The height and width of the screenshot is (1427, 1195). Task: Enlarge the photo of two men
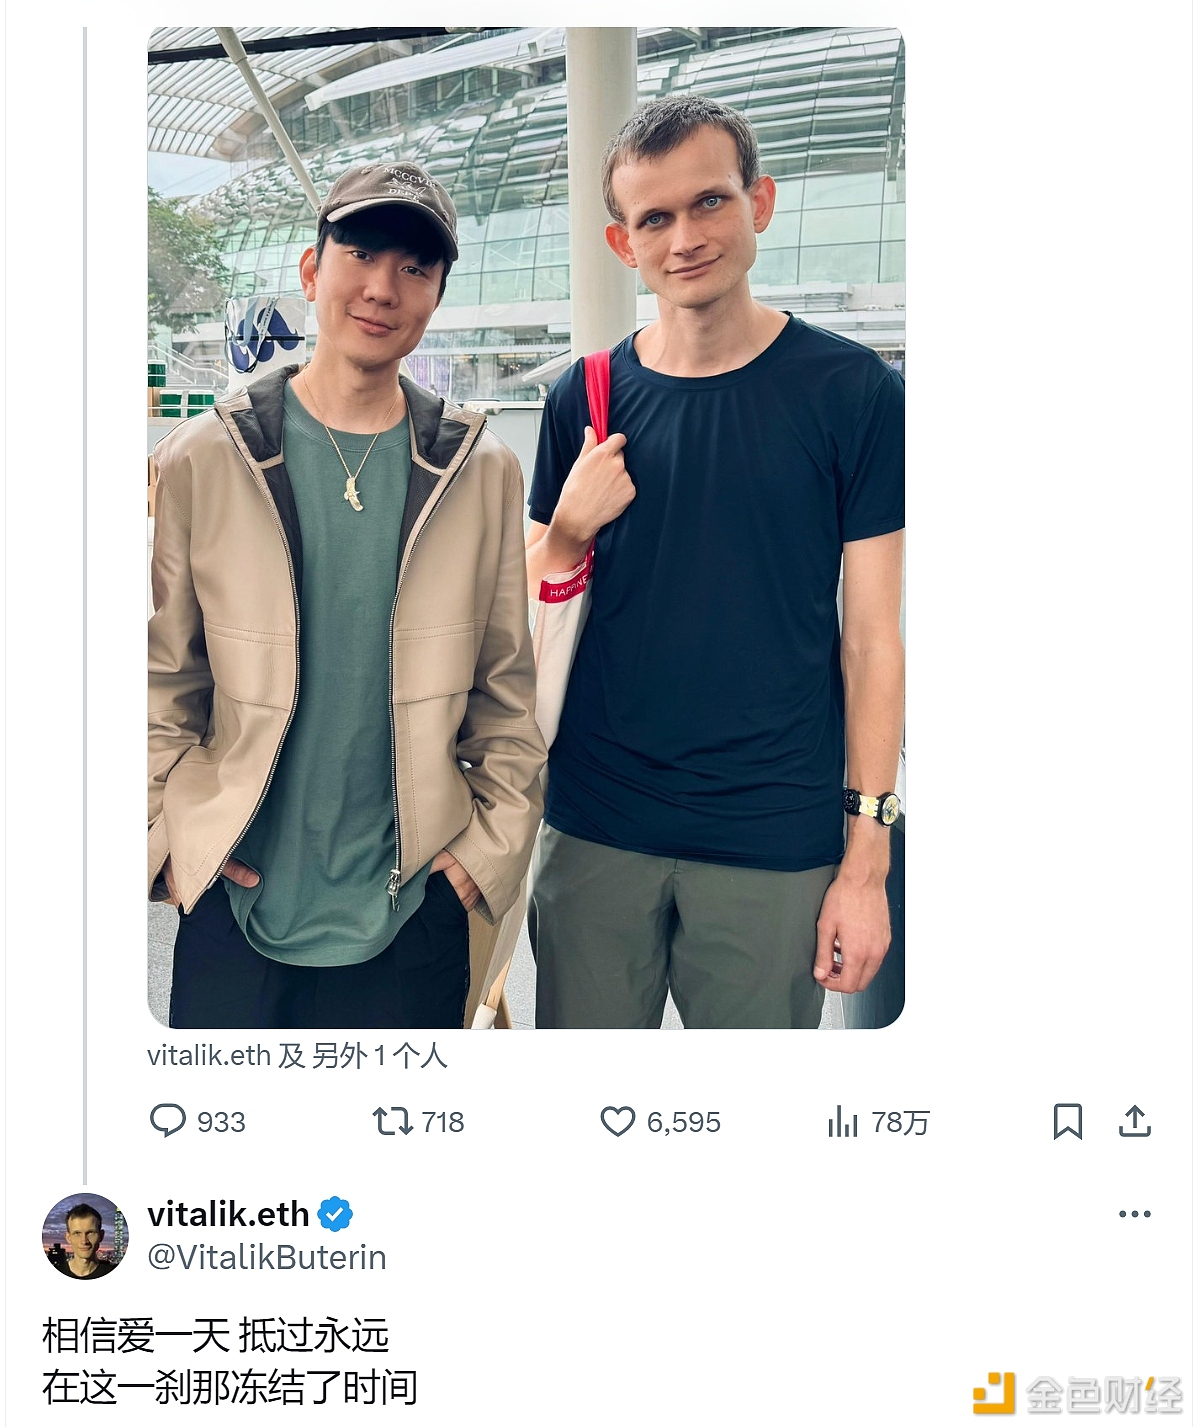pyautogui.click(x=526, y=527)
